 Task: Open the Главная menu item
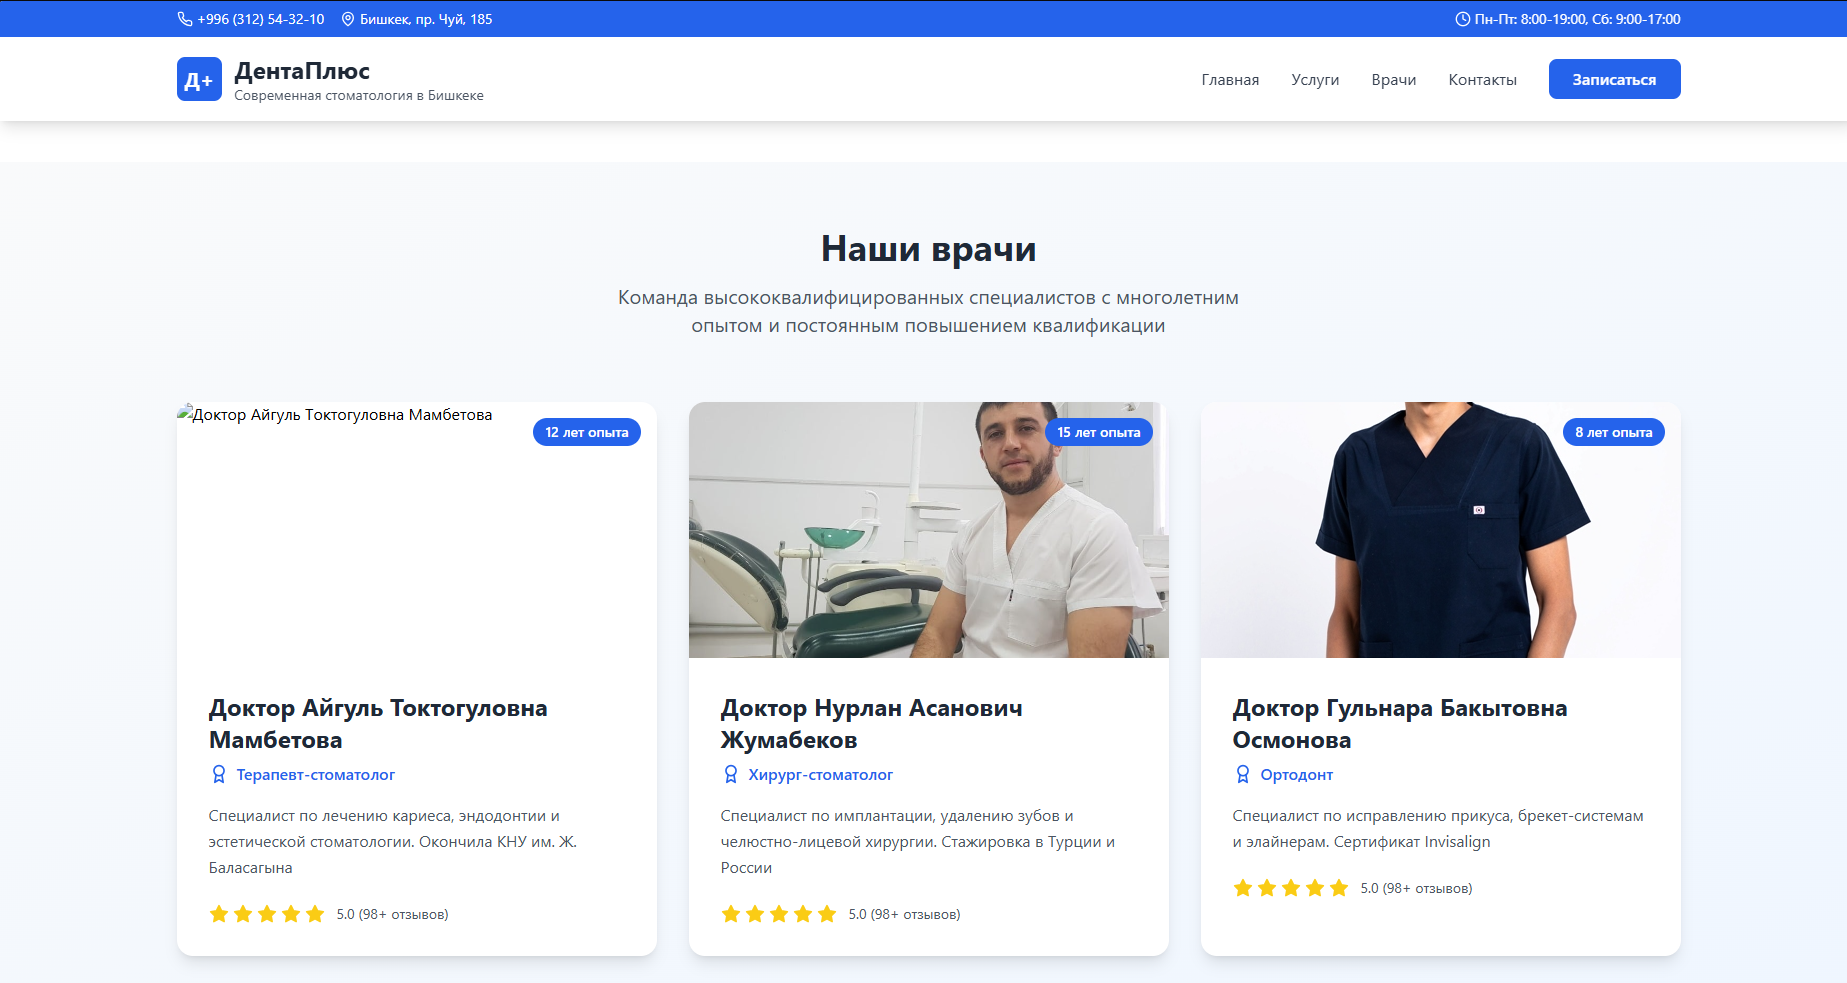1230,80
